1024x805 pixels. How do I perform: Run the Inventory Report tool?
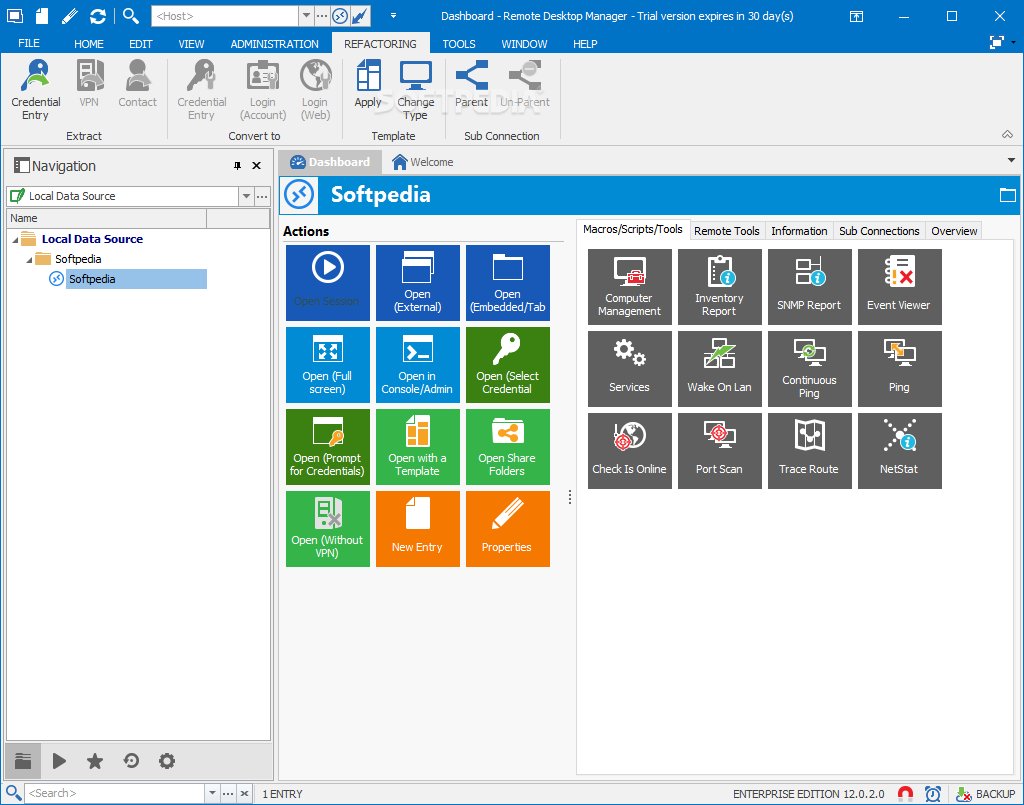pos(720,287)
